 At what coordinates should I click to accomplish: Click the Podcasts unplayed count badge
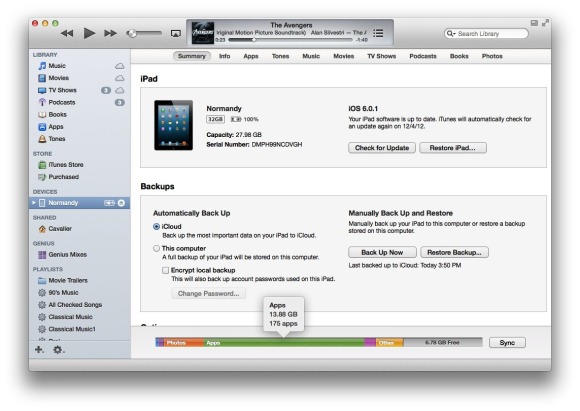tap(119, 102)
